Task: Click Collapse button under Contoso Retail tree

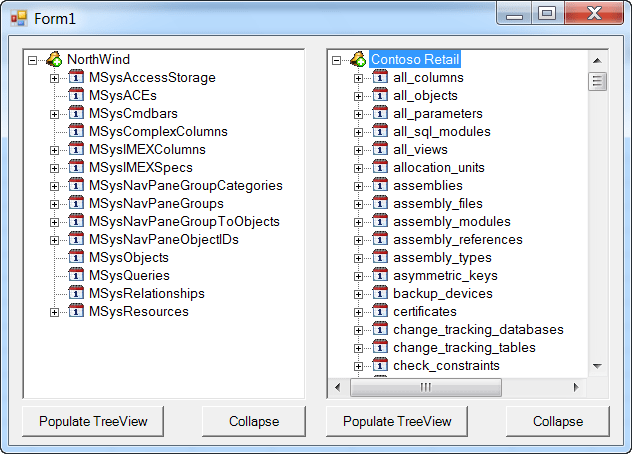Action: tap(558, 421)
